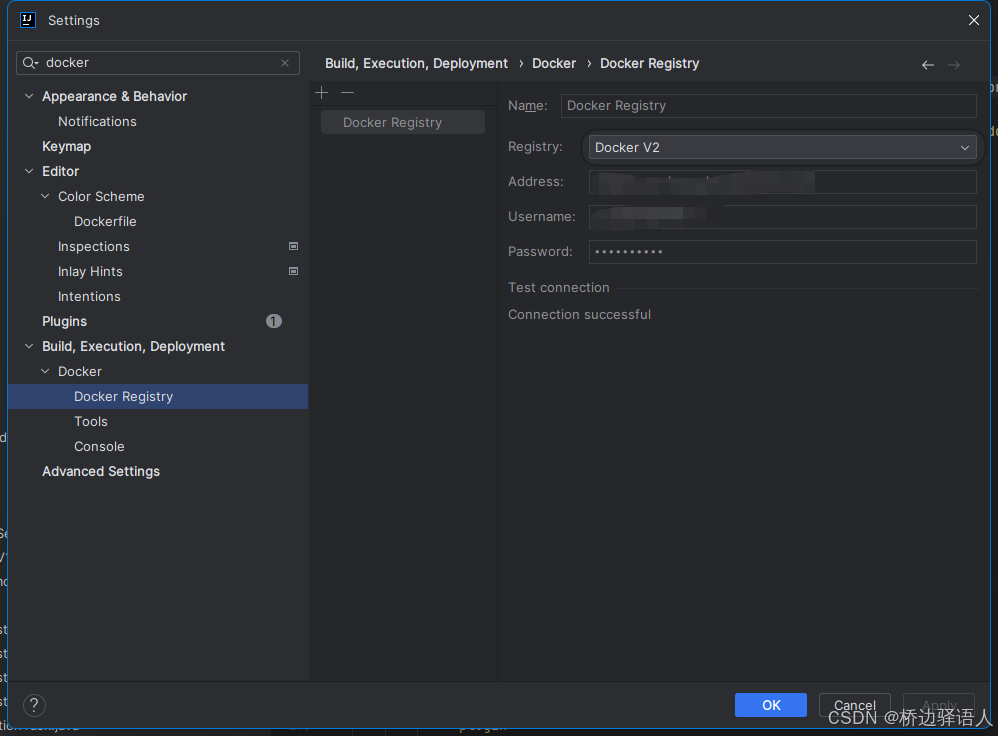
Task: Click the Password field
Action: (782, 252)
